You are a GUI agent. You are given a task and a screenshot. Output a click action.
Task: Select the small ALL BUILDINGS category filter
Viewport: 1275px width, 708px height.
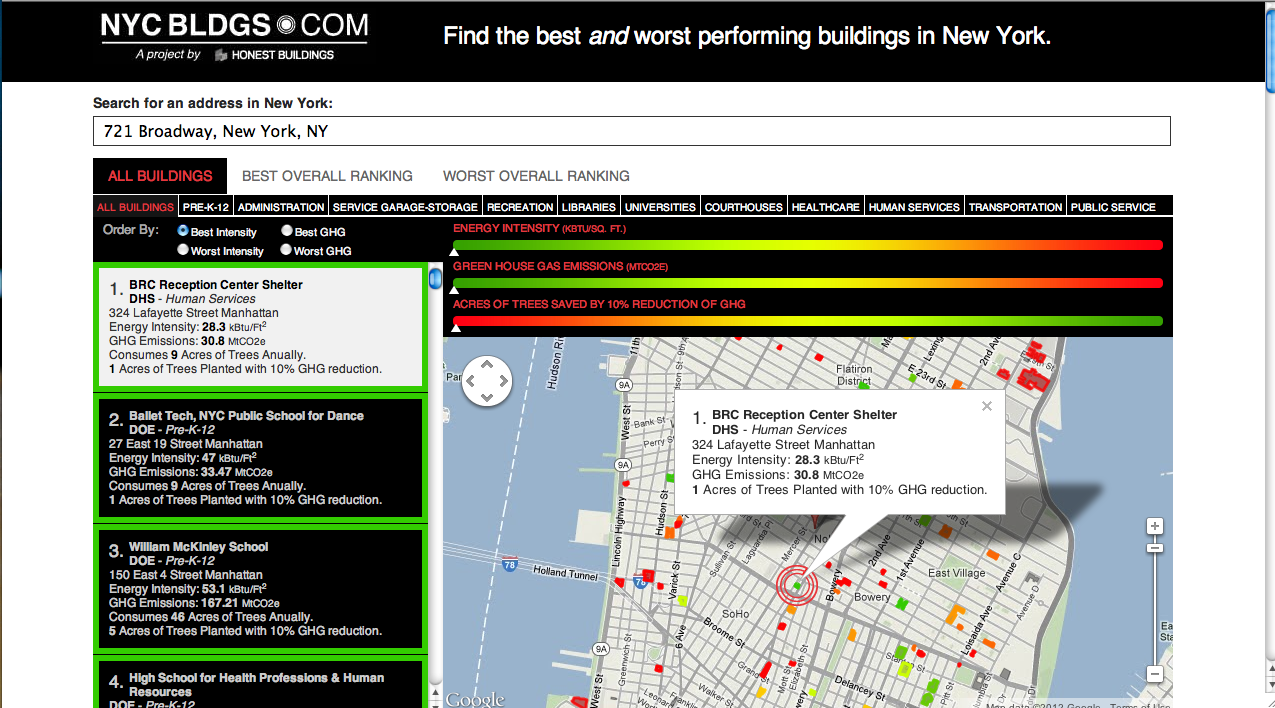(135, 207)
